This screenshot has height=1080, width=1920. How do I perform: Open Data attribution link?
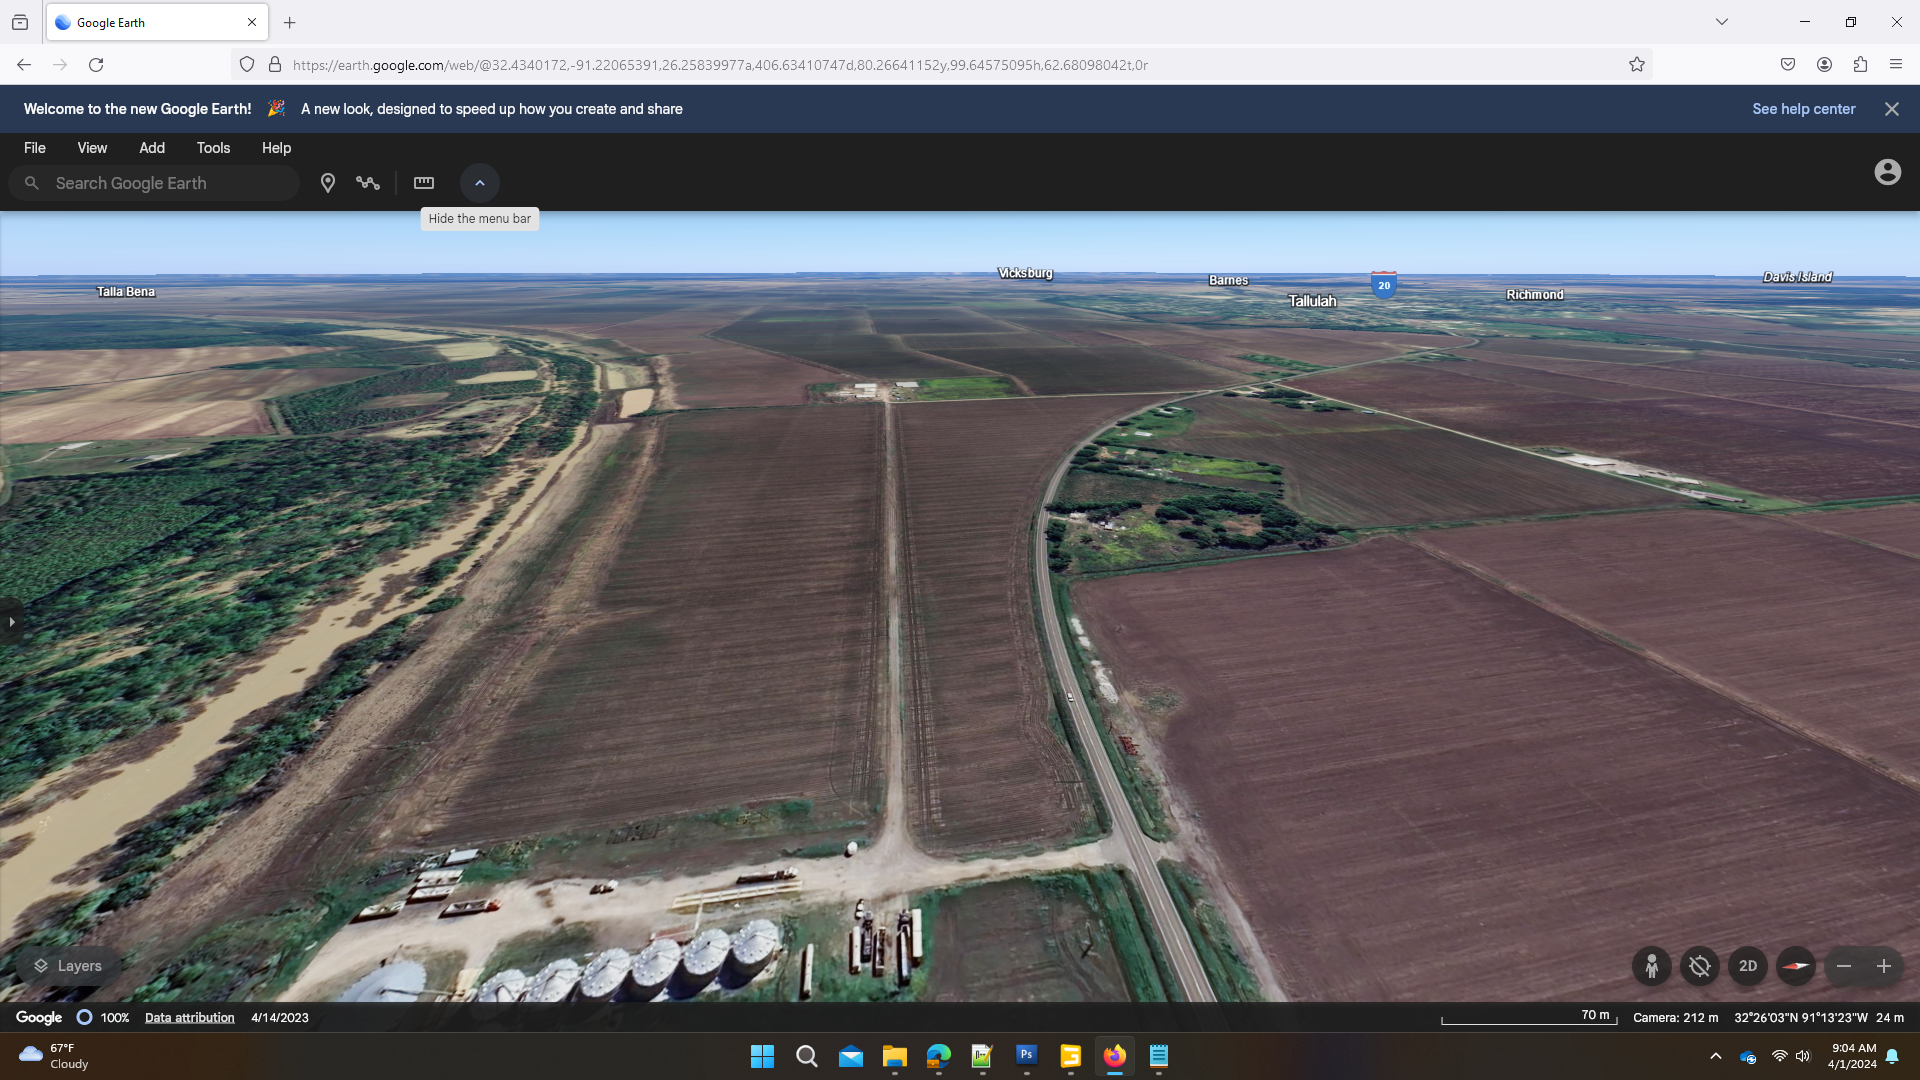click(189, 1018)
